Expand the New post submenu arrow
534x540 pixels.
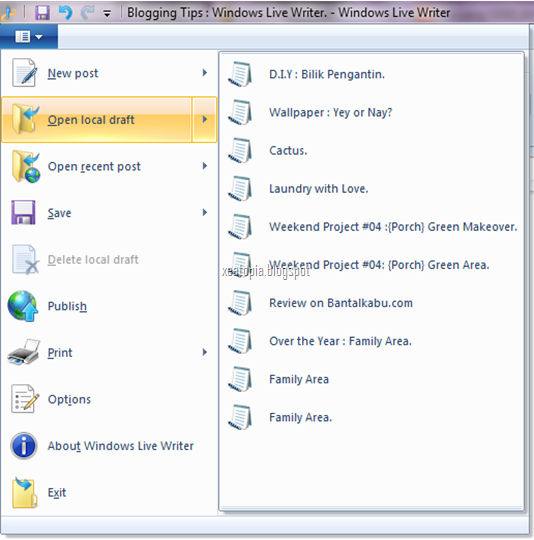pos(205,73)
